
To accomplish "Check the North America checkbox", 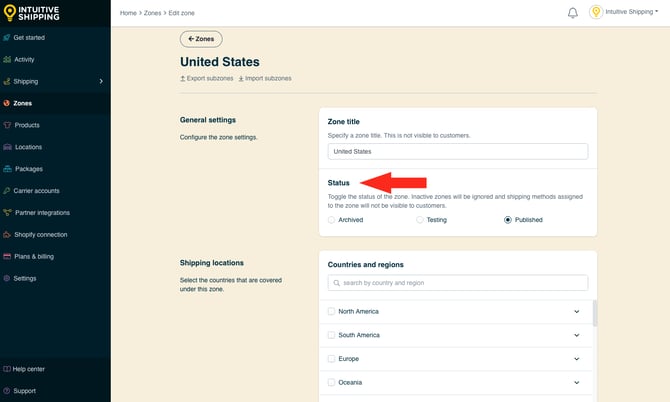I will click(x=331, y=311).
